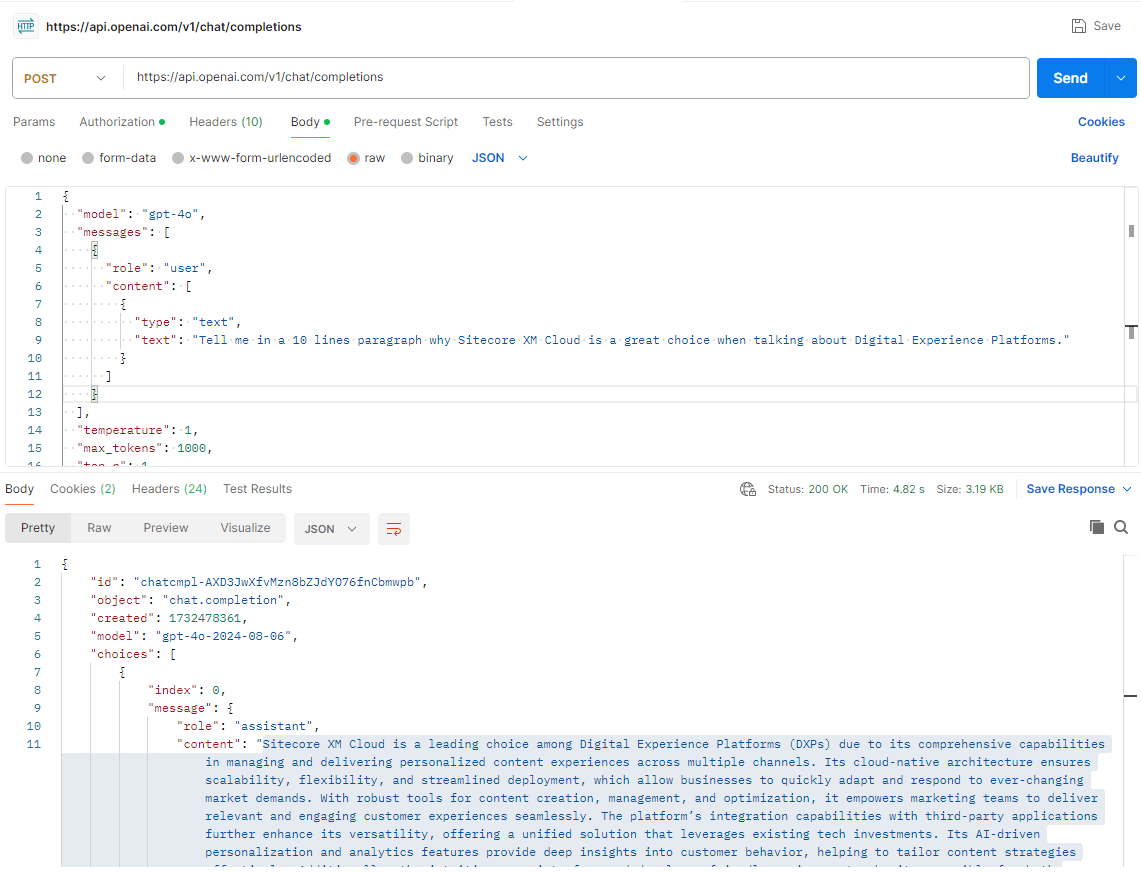
Task: Open the response Cookies (2) tab
Action: coord(82,489)
